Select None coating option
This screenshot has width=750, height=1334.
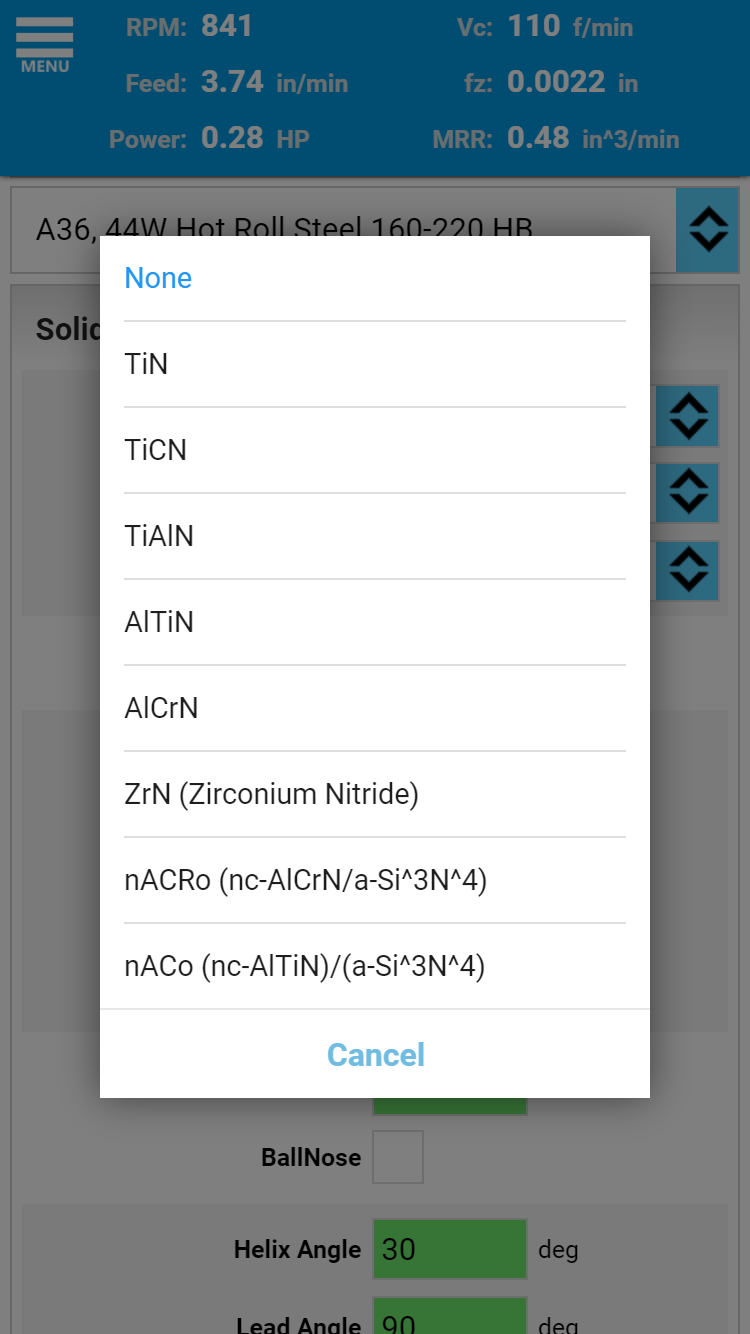coord(375,278)
